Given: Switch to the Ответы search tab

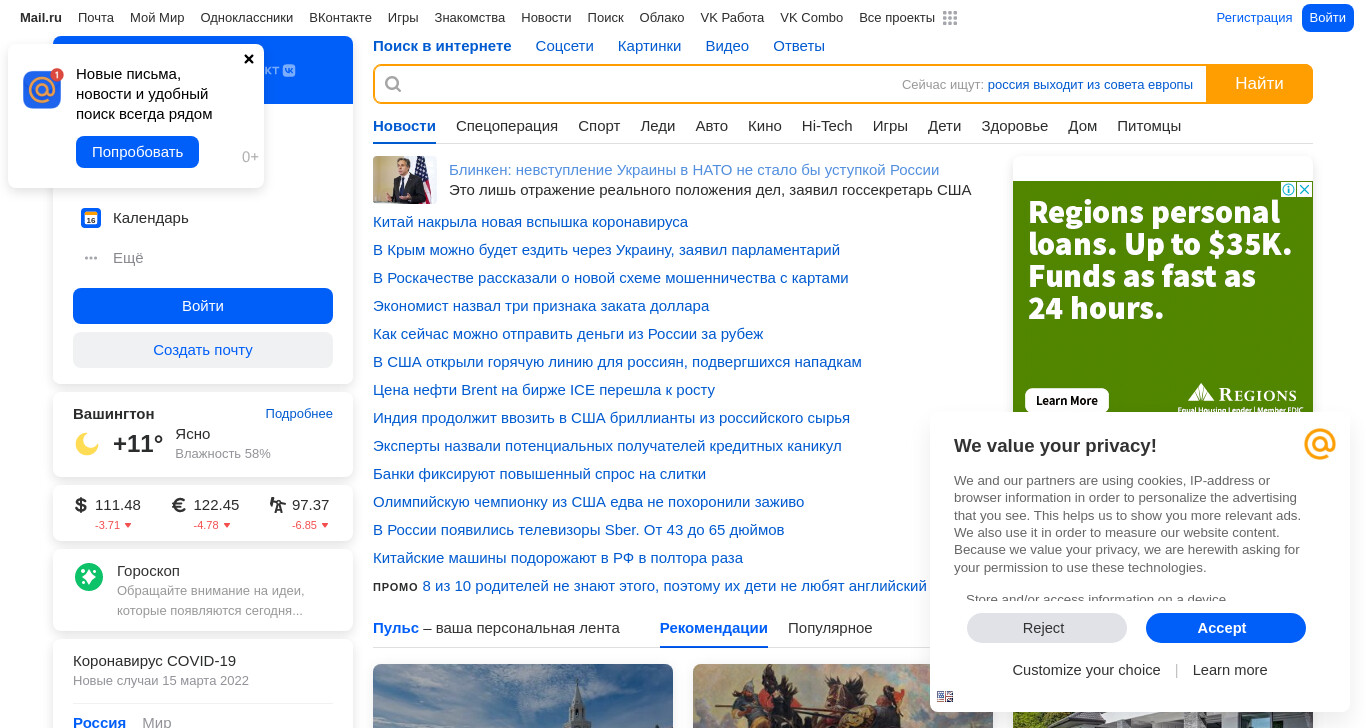Looking at the screenshot, I should tap(799, 46).
